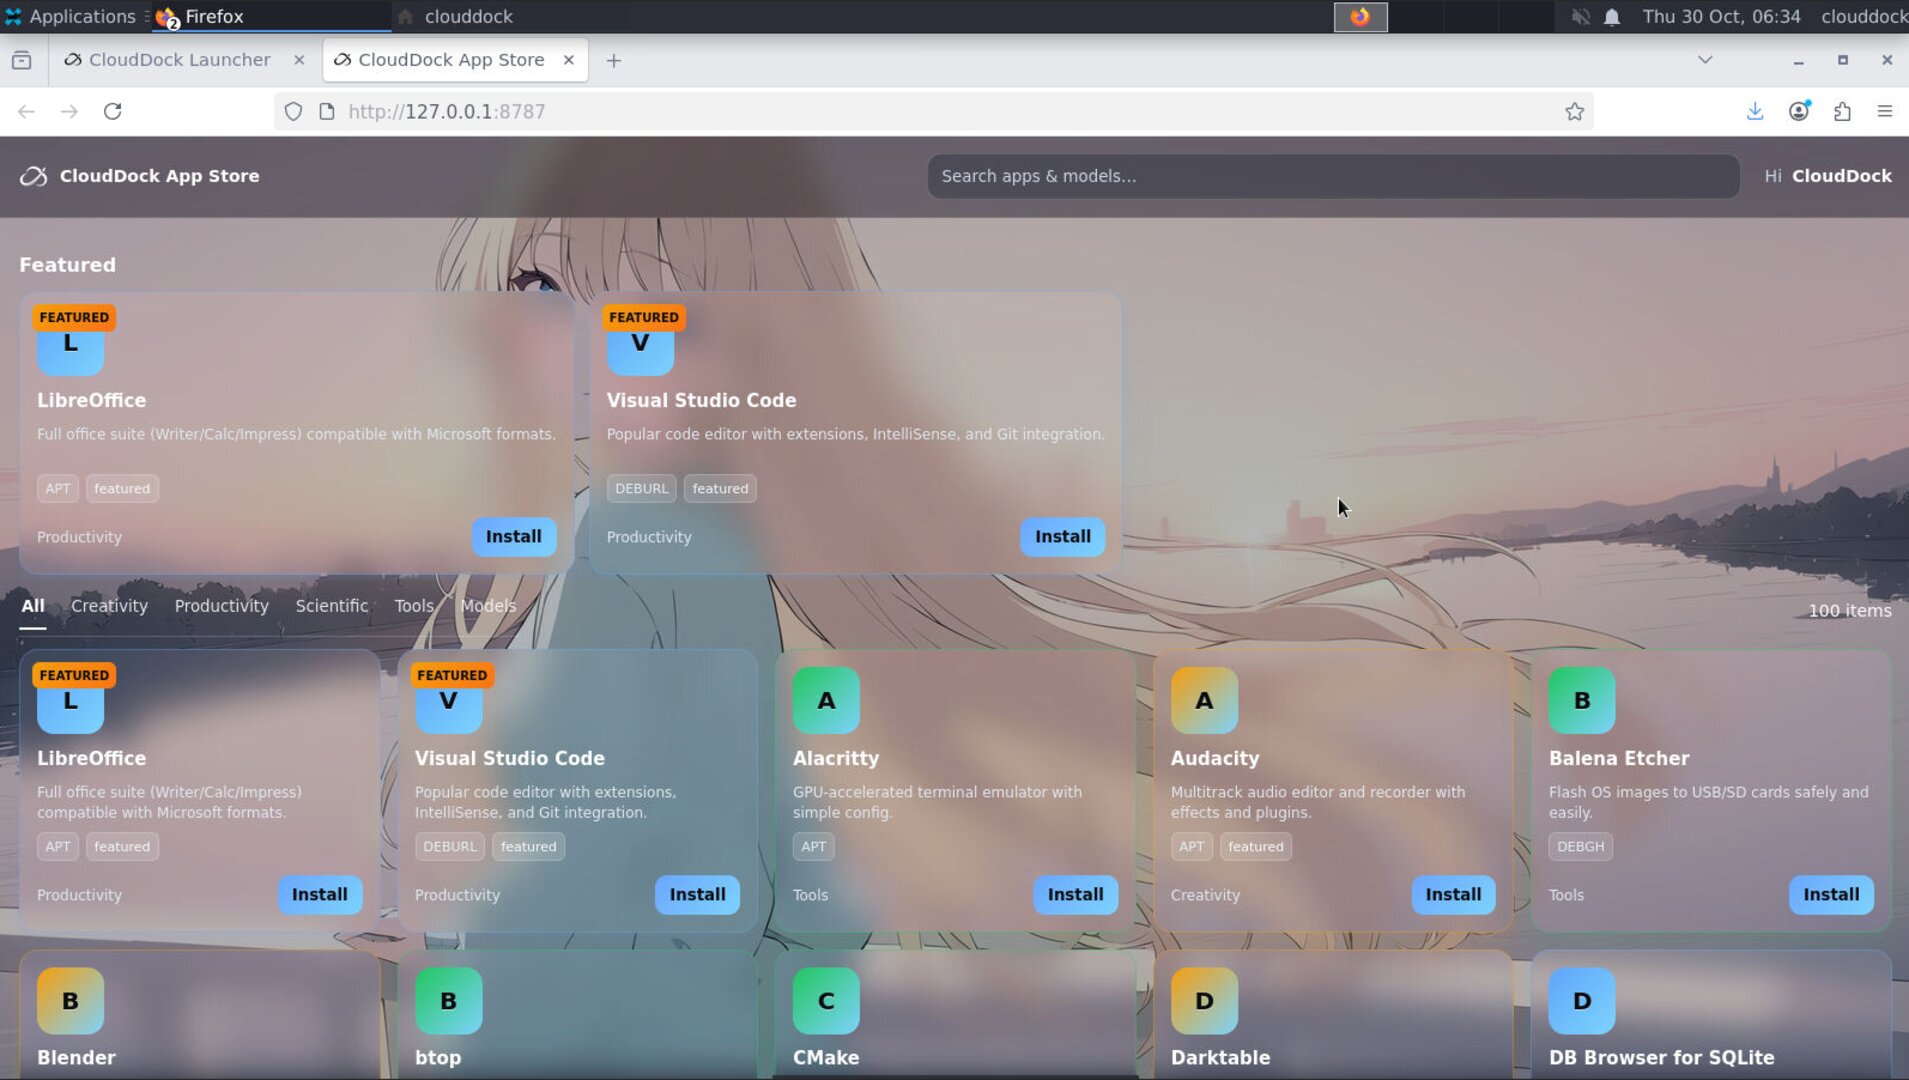Select the Models category filter

point(488,605)
